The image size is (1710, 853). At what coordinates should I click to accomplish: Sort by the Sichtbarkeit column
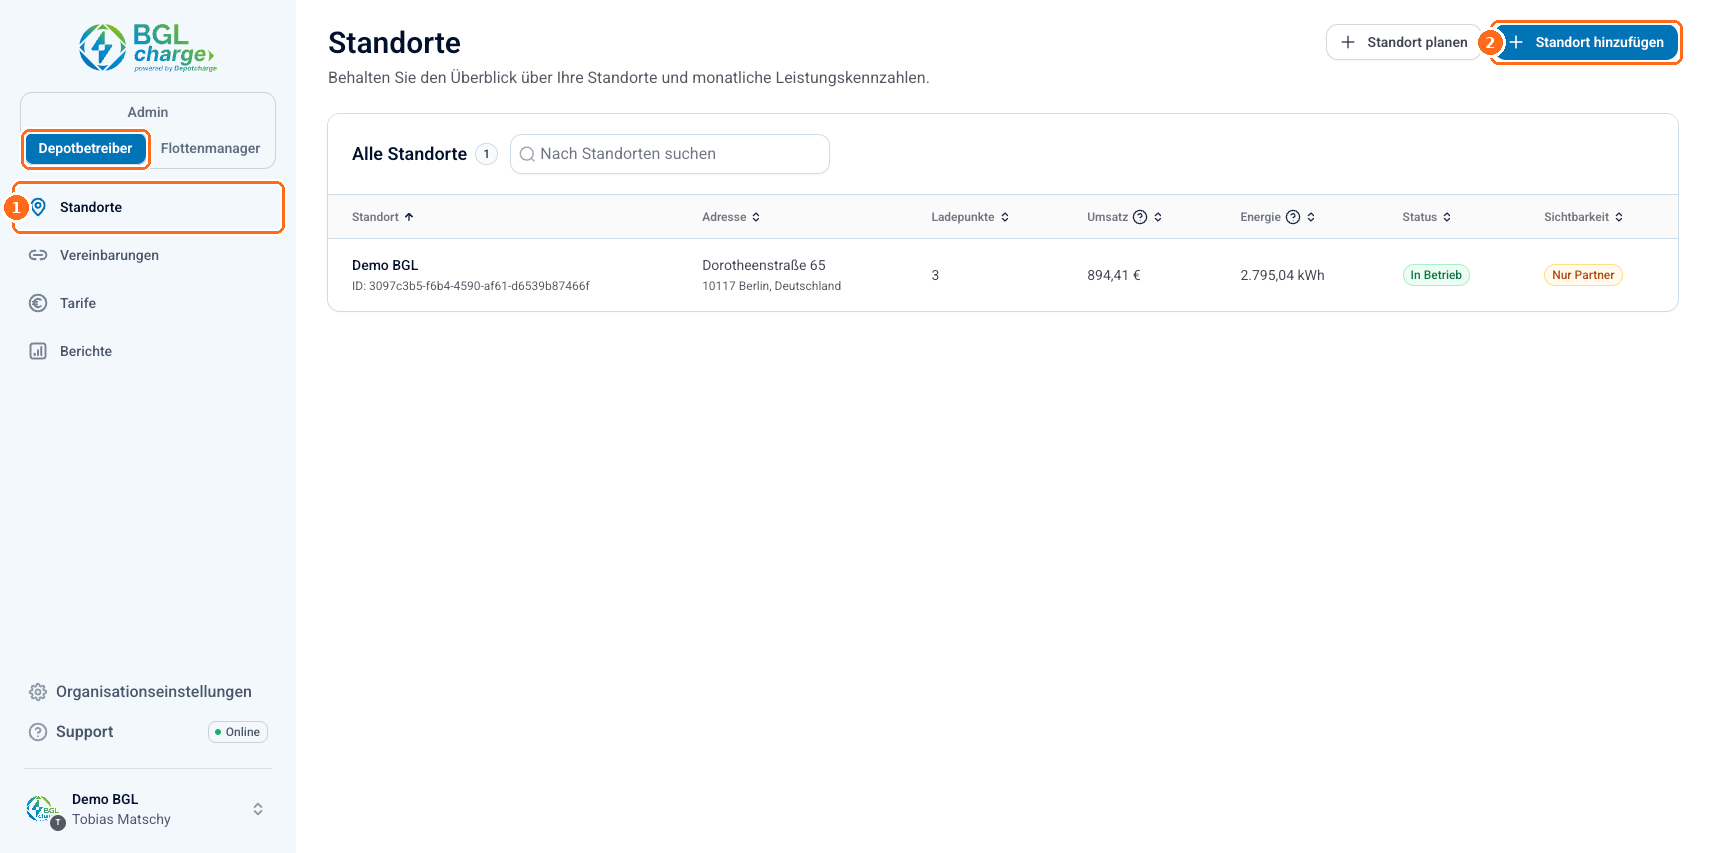(1584, 217)
